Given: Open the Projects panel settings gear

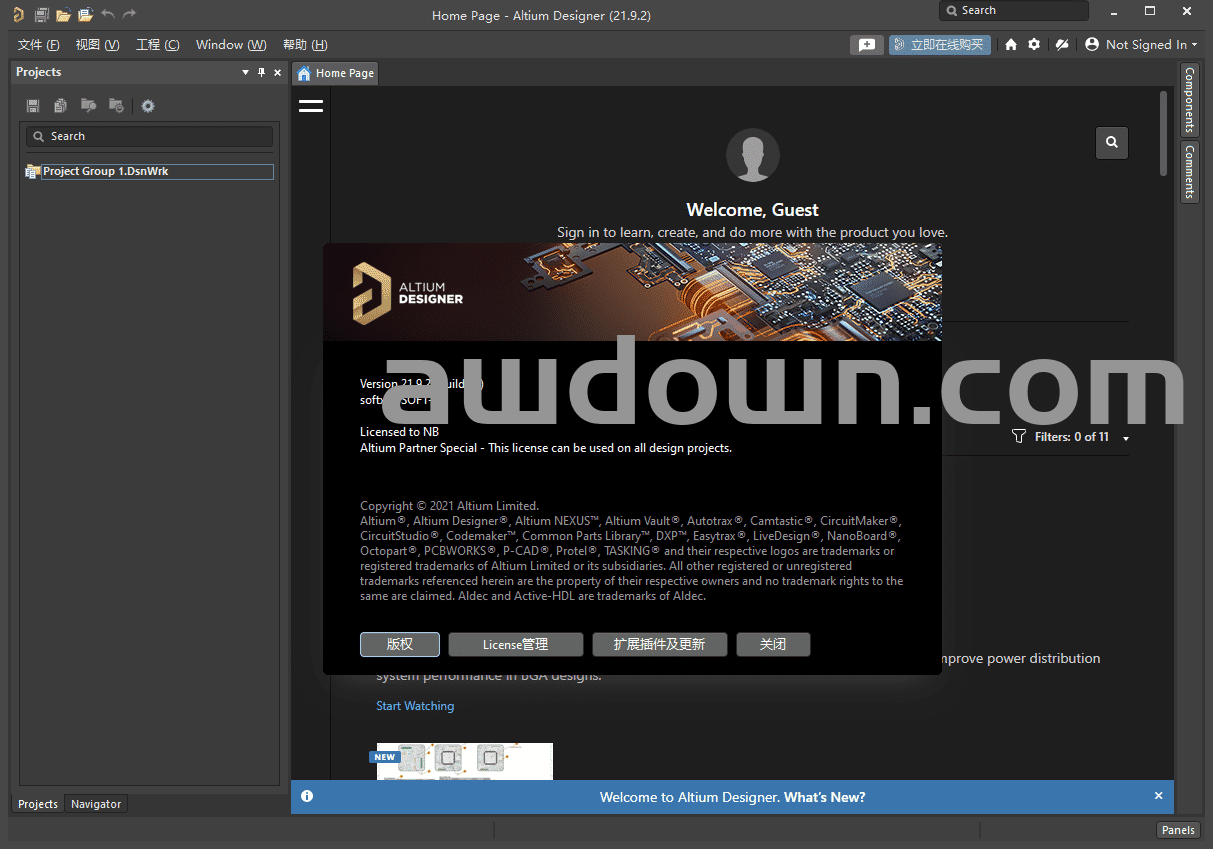Looking at the screenshot, I should pyautogui.click(x=148, y=106).
